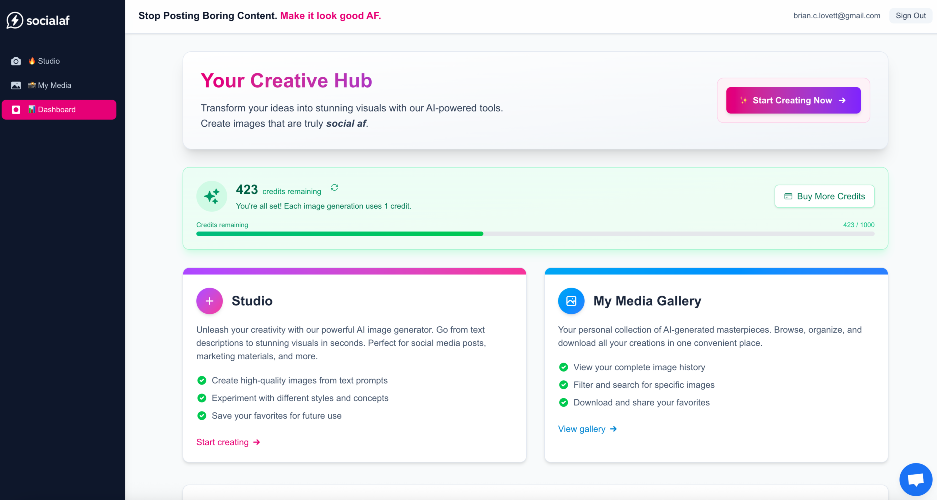Open the View gallery link
The width and height of the screenshot is (937, 500).
click(587, 429)
